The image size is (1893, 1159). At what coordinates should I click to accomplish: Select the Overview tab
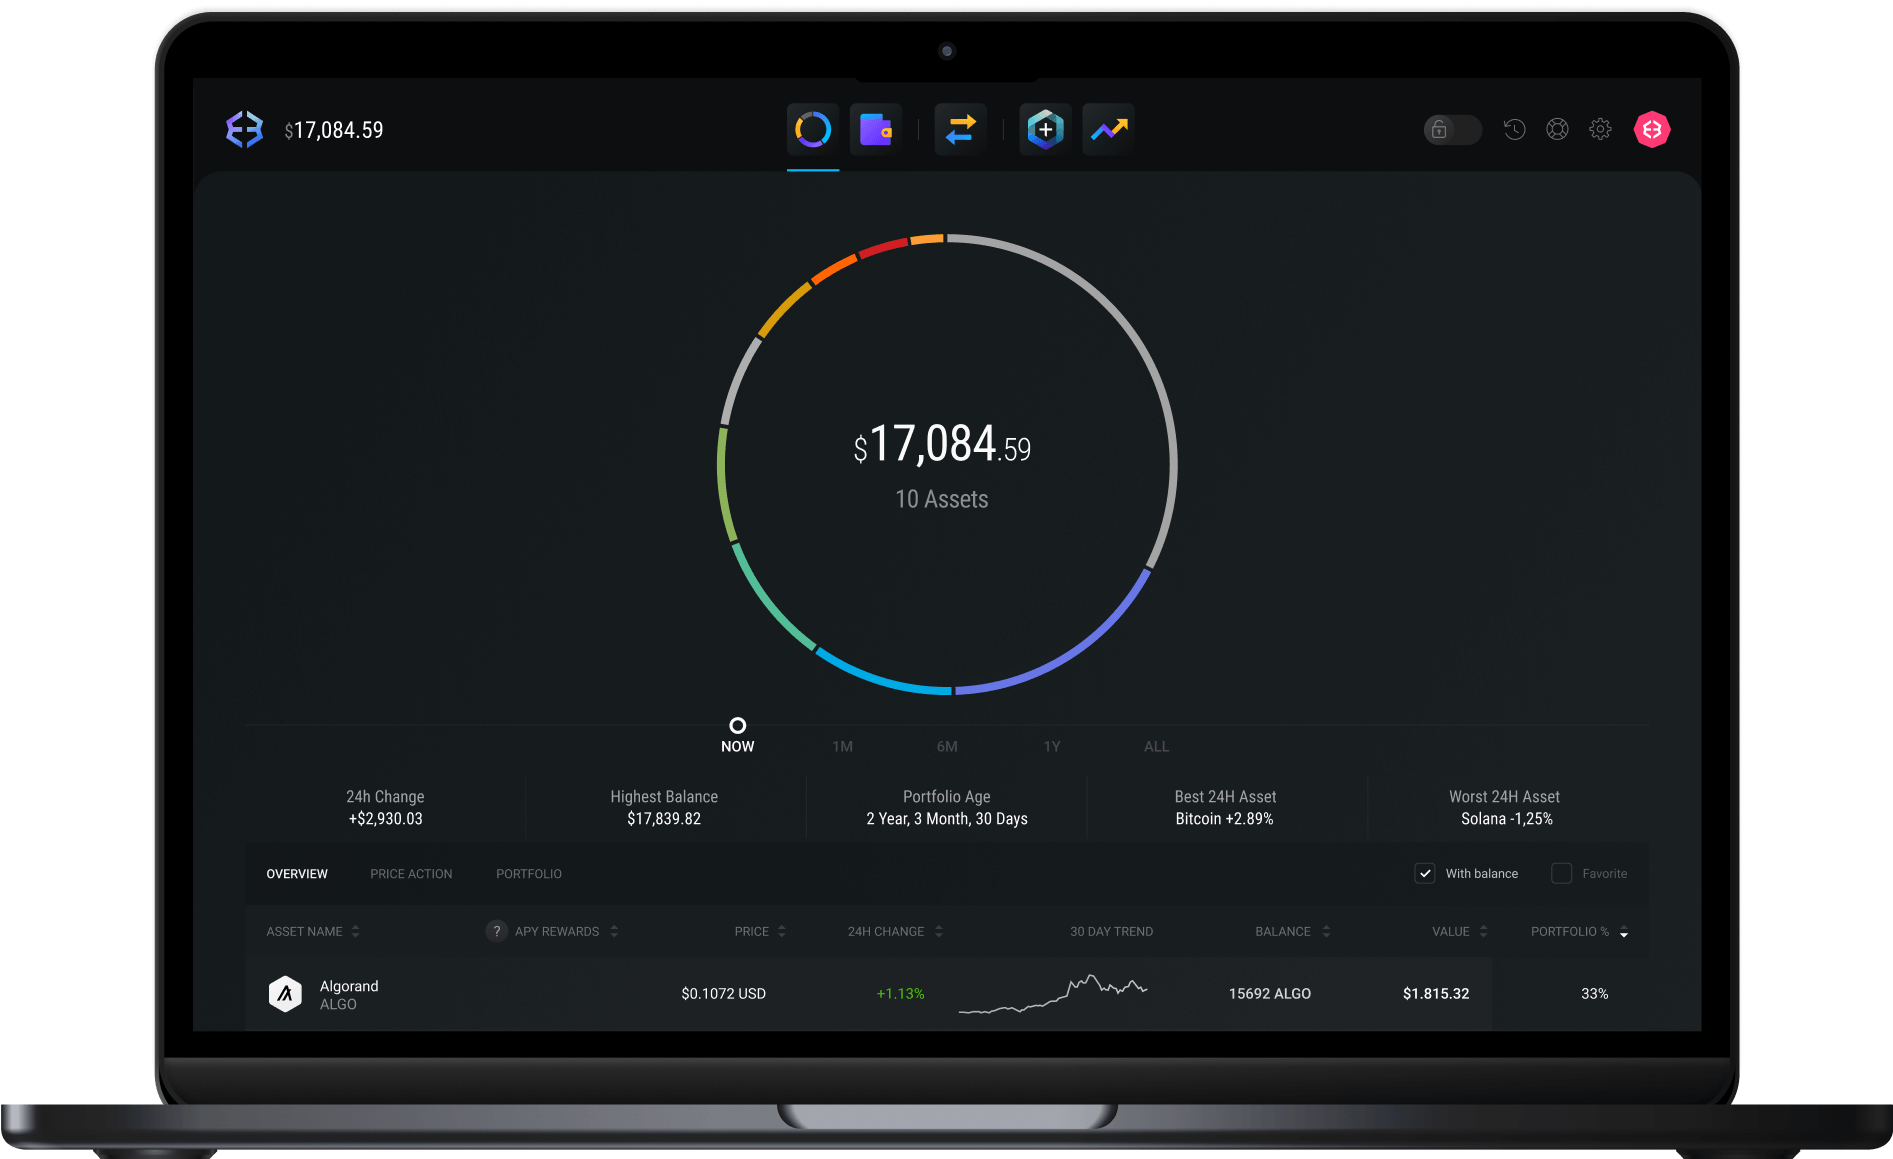[297, 874]
